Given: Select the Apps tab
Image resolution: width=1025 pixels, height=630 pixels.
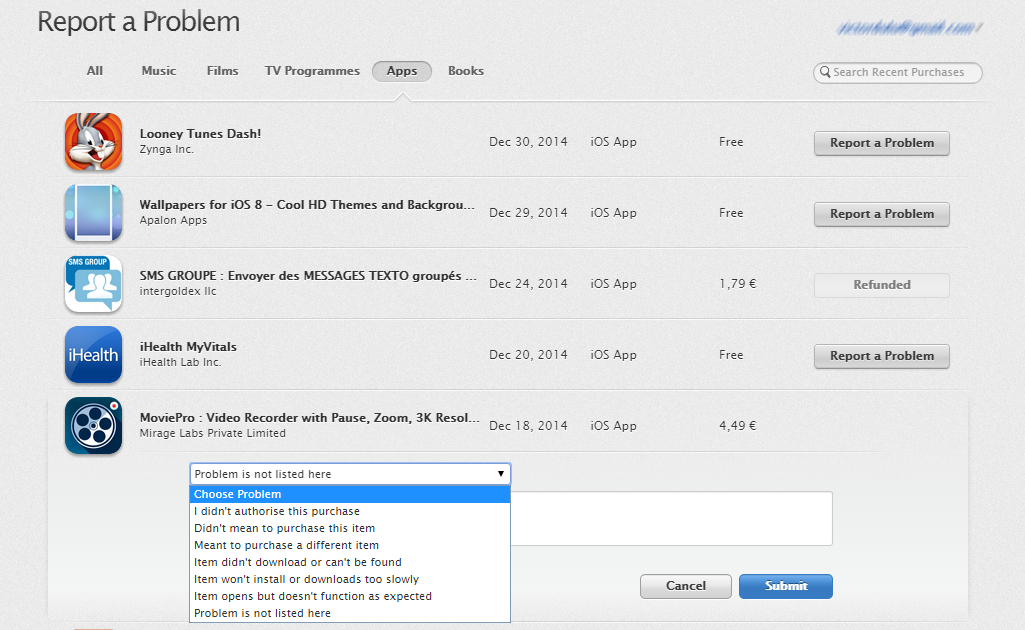Looking at the screenshot, I should point(401,71).
